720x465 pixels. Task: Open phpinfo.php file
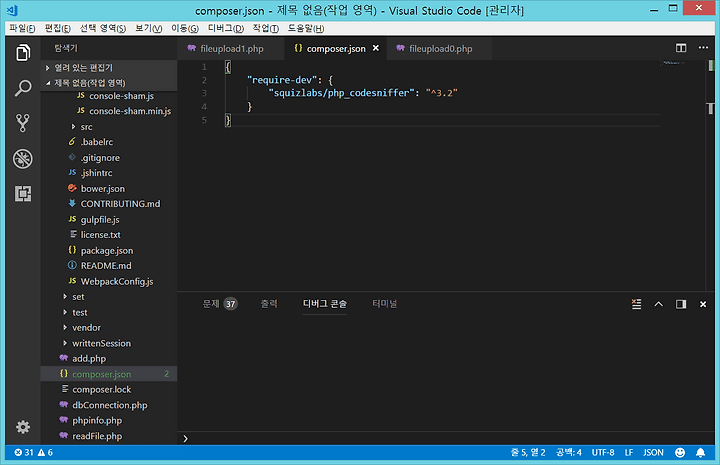pyautogui.click(x=109, y=420)
